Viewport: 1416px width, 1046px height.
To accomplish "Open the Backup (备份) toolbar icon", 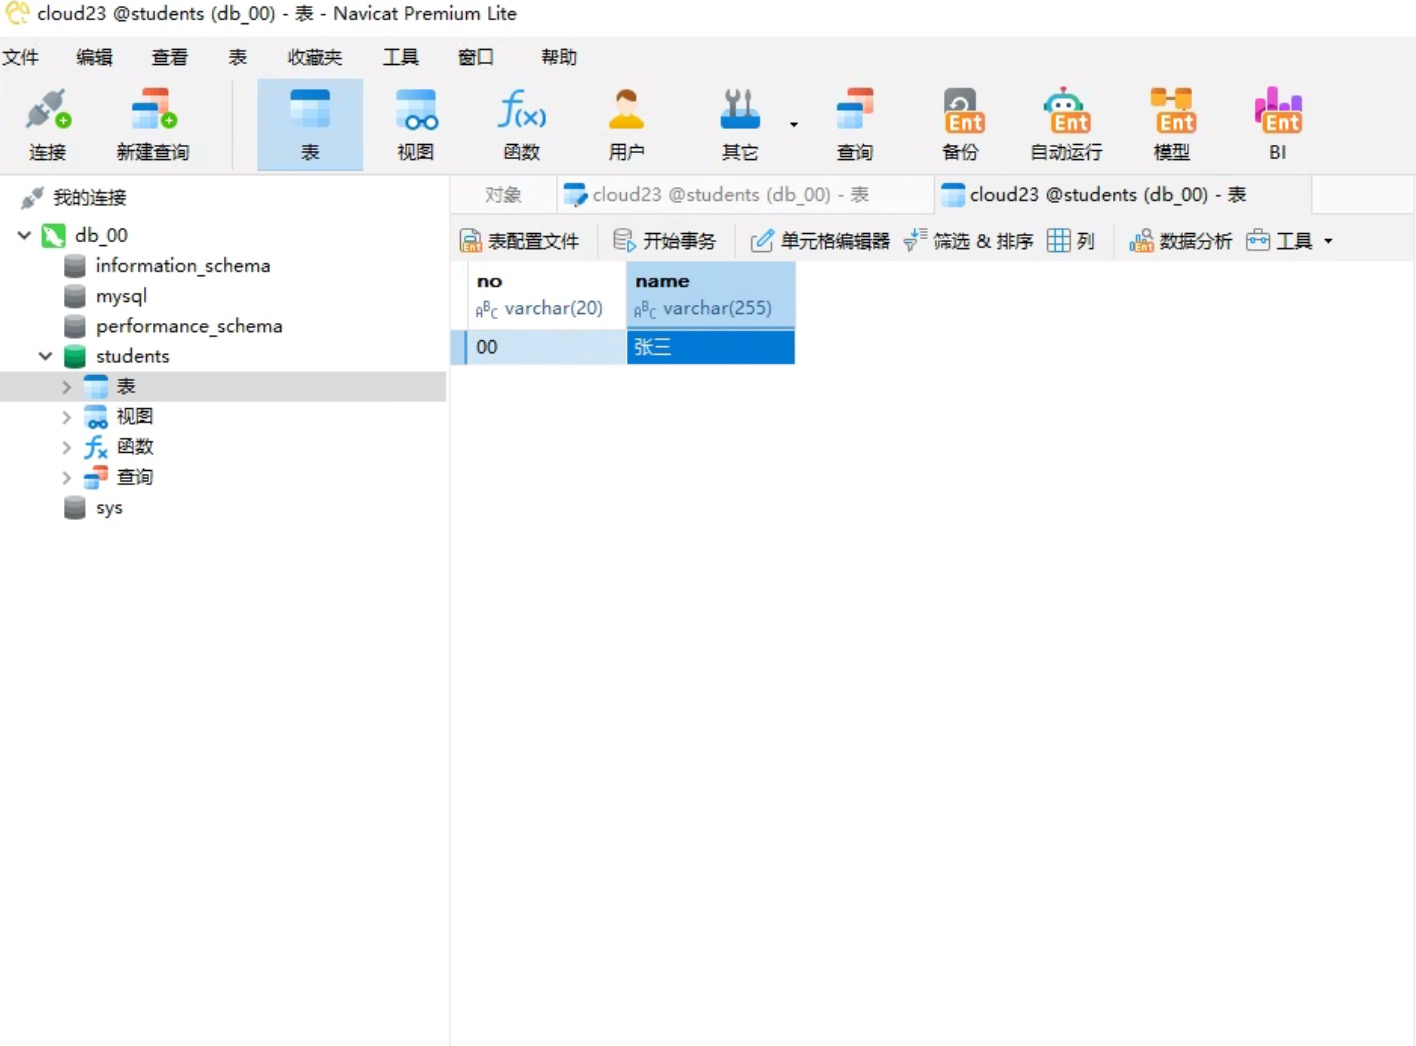I will (961, 124).
